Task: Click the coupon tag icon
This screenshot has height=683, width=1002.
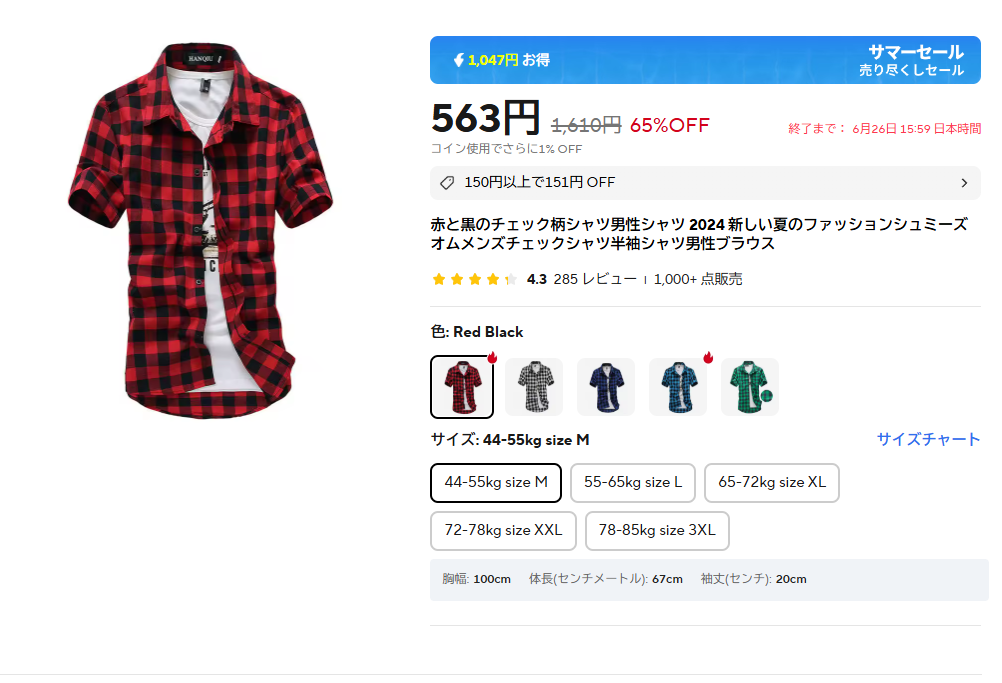Action: (447, 183)
